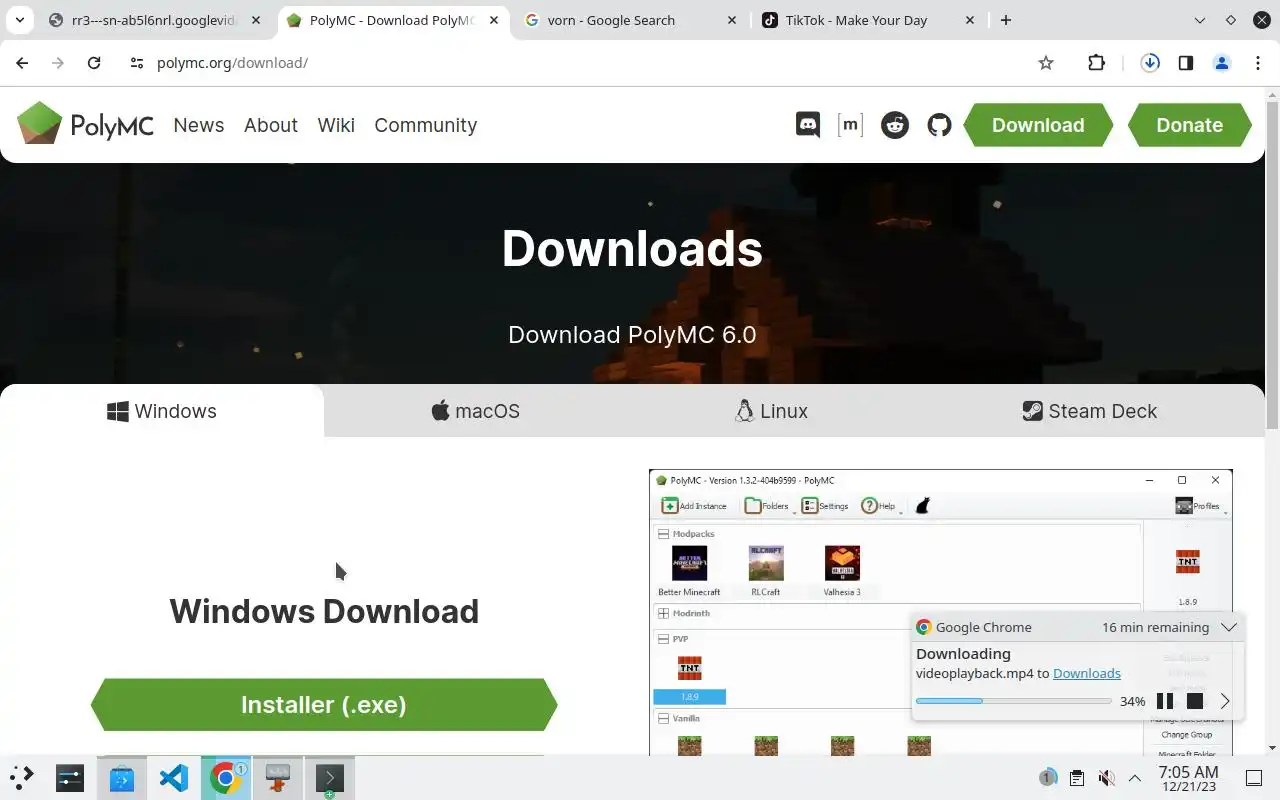Collapse the Google Chrome download notification
The image size is (1280, 800).
click(x=1229, y=627)
